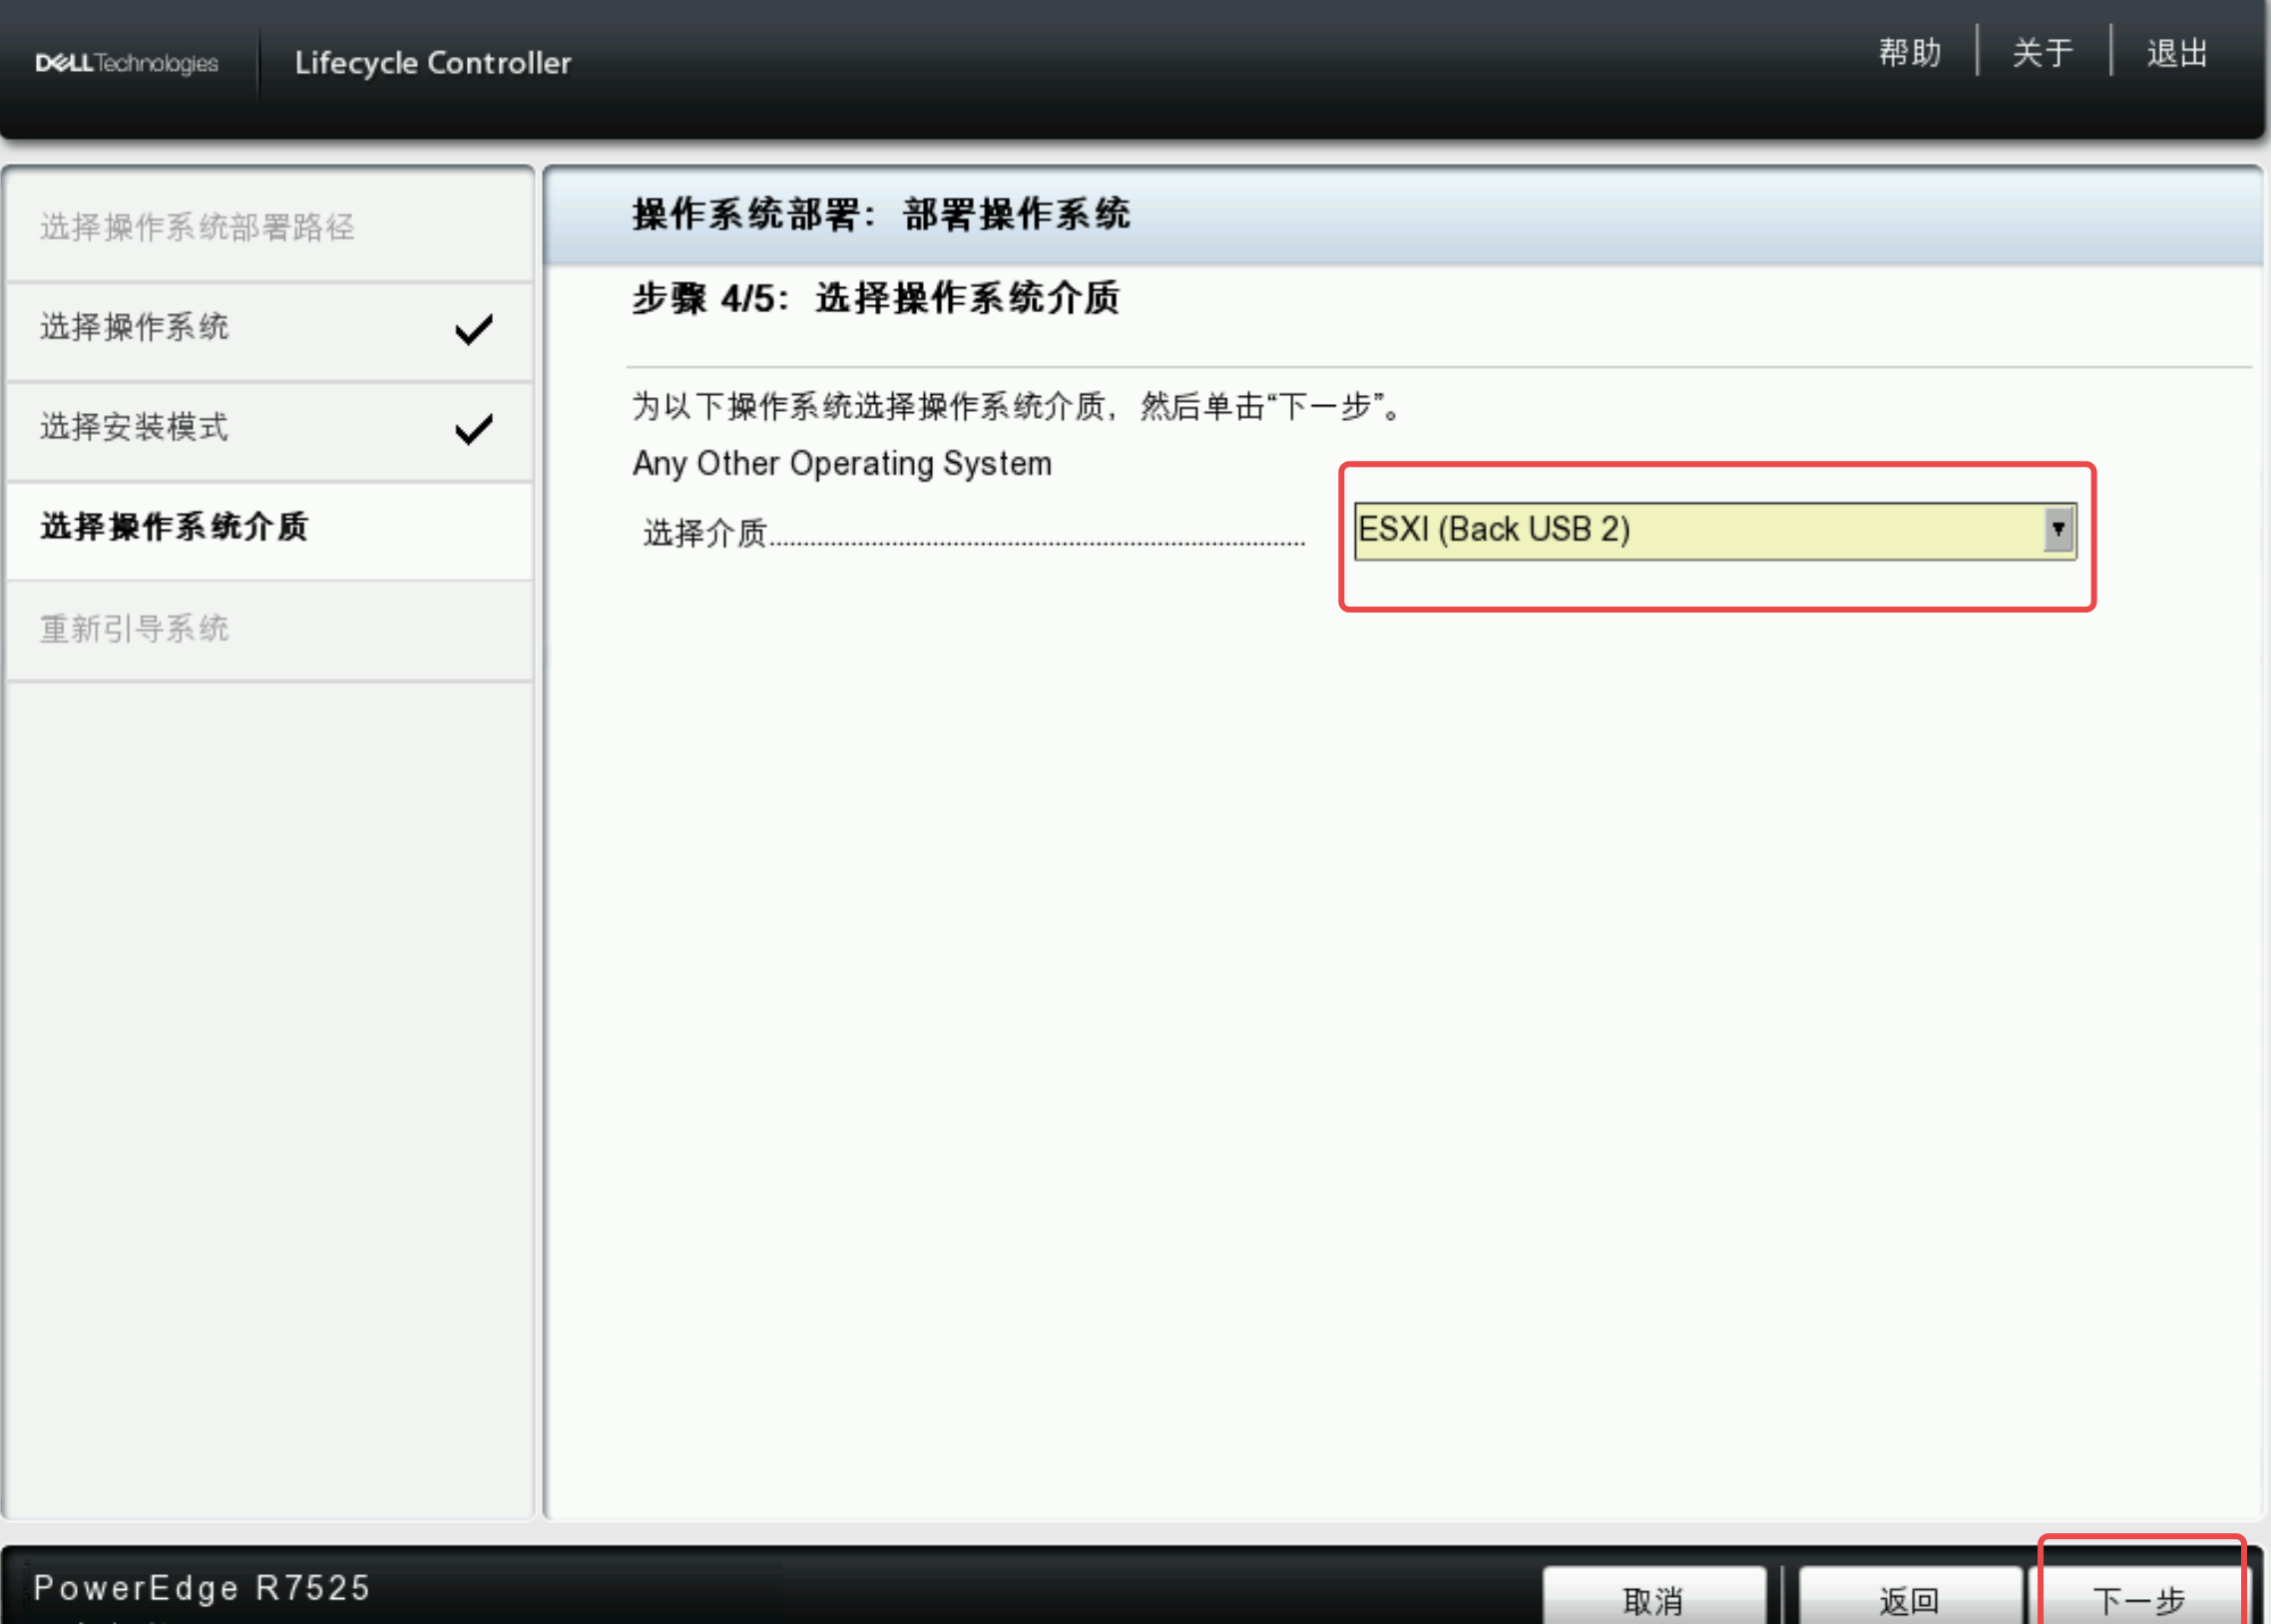The width and height of the screenshot is (2271, 1624).
Task: Open the ESXI (Back USB 2) media dropdown
Action: tap(1714, 530)
